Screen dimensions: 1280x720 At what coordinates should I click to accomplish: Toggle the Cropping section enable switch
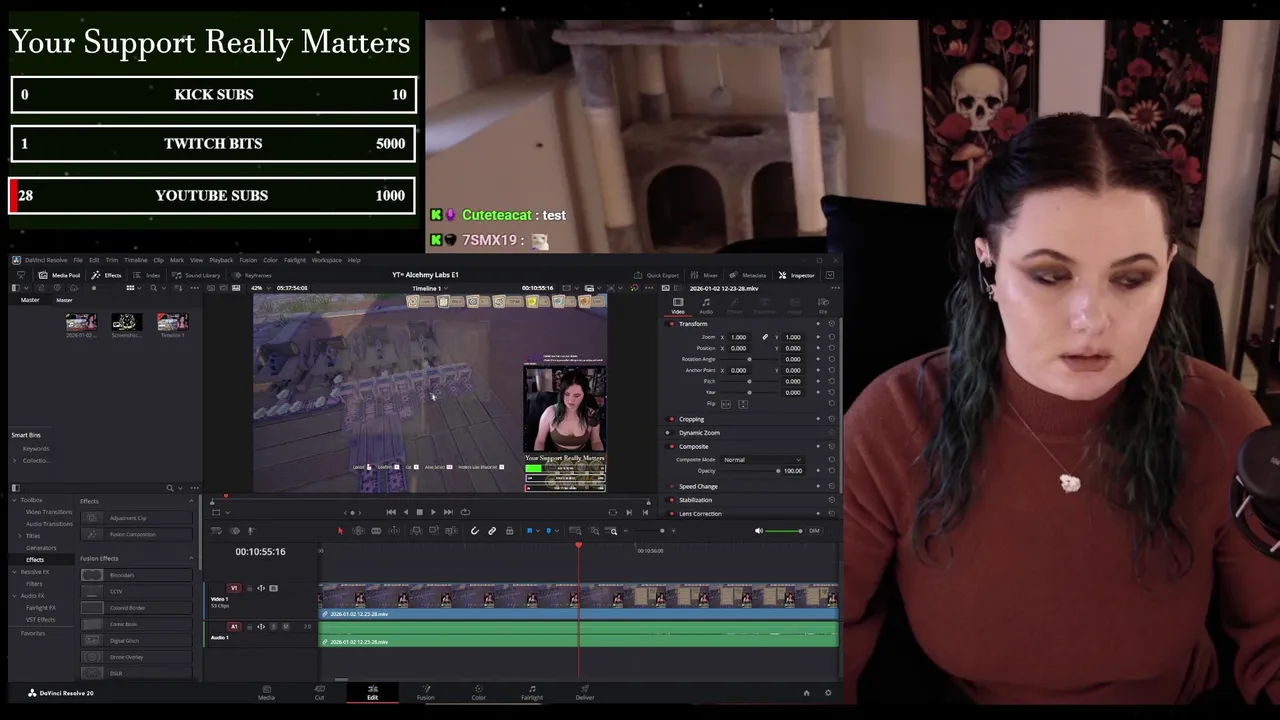(x=671, y=419)
